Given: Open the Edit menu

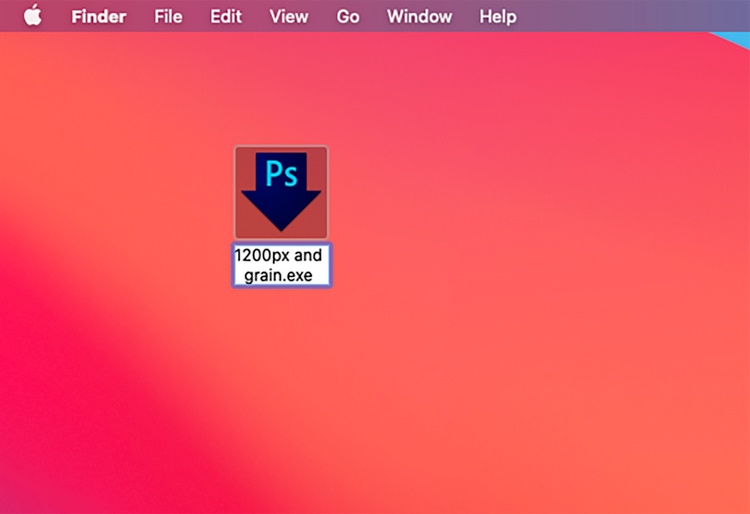Looking at the screenshot, I should [x=226, y=16].
